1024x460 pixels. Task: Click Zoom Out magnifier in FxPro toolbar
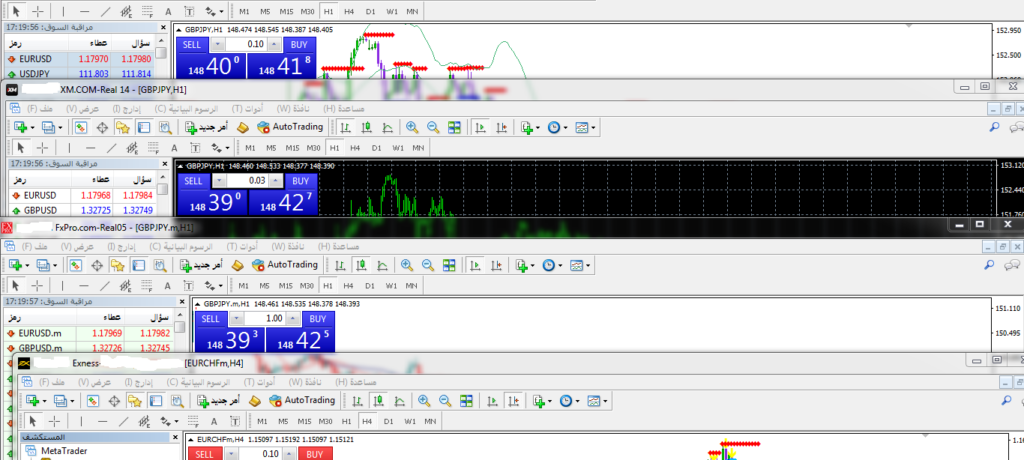coord(428,265)
